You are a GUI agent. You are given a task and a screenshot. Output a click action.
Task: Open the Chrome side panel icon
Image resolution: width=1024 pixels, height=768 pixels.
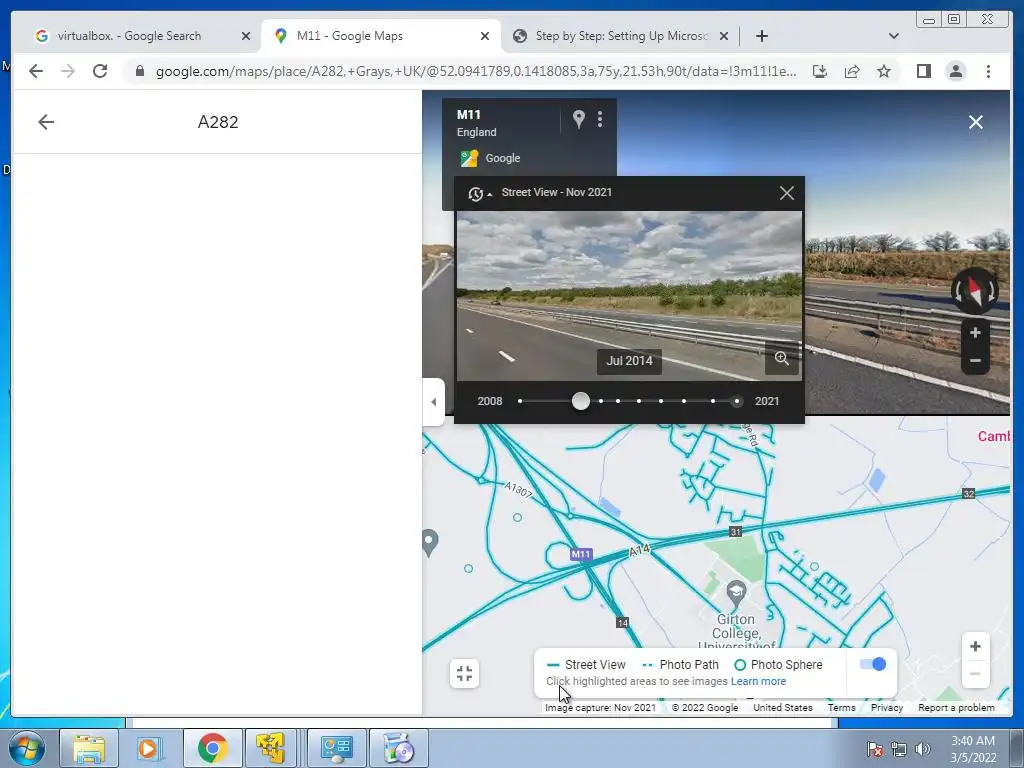[x=923, y=71]
